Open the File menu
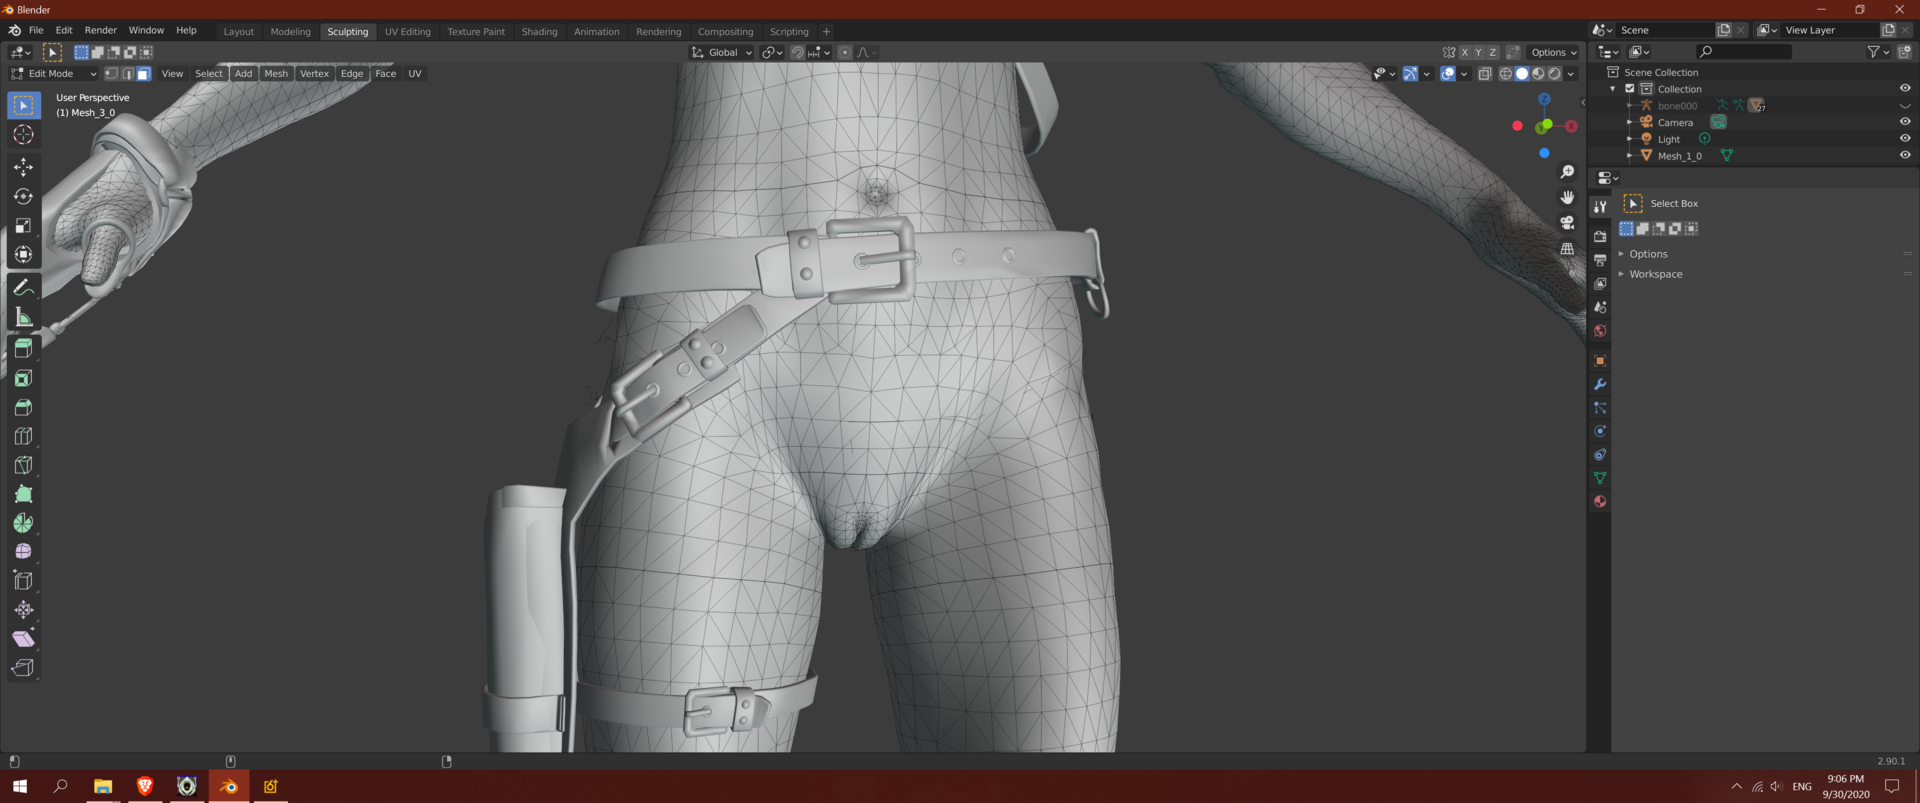Screen dimensions: 1920x803 coord(36,30)
